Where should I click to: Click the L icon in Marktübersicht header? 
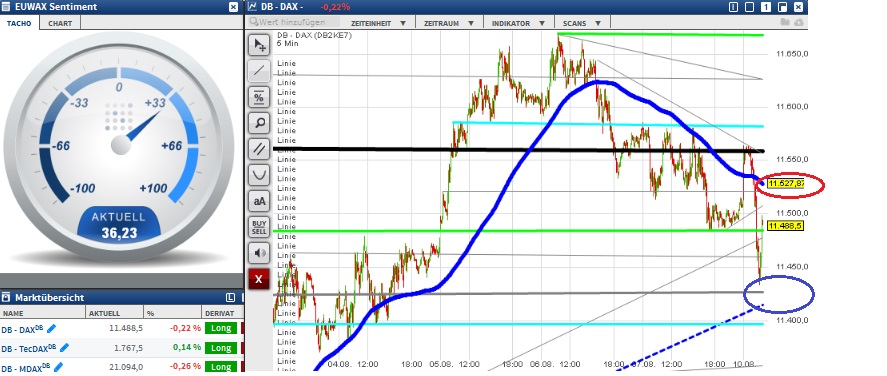230,297
